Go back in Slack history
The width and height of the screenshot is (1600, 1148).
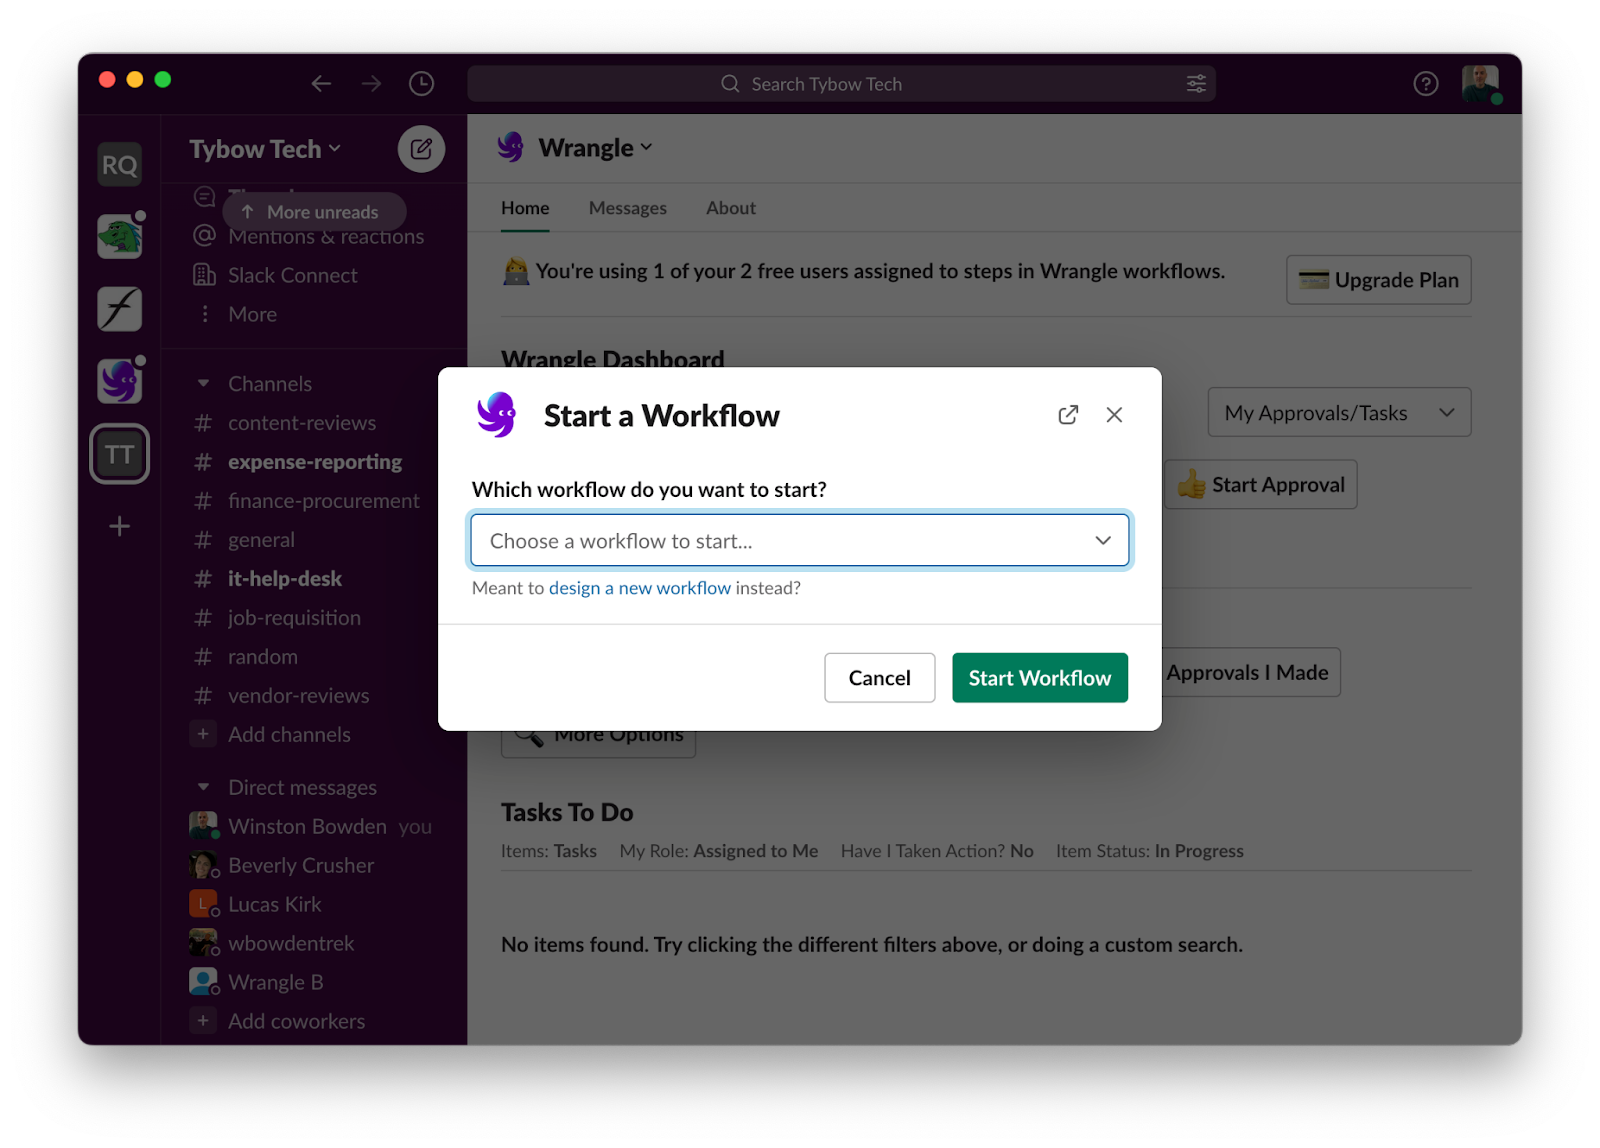click(321, 84)
